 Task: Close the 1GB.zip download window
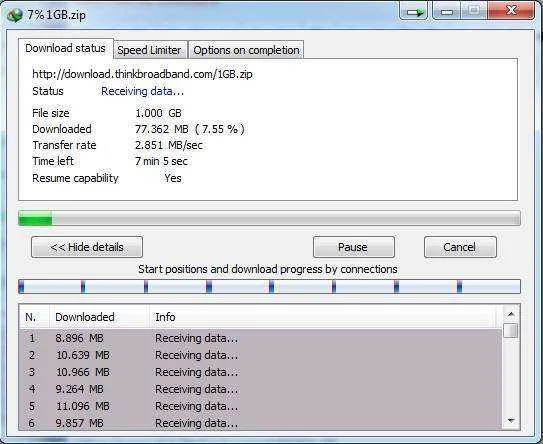511,10
